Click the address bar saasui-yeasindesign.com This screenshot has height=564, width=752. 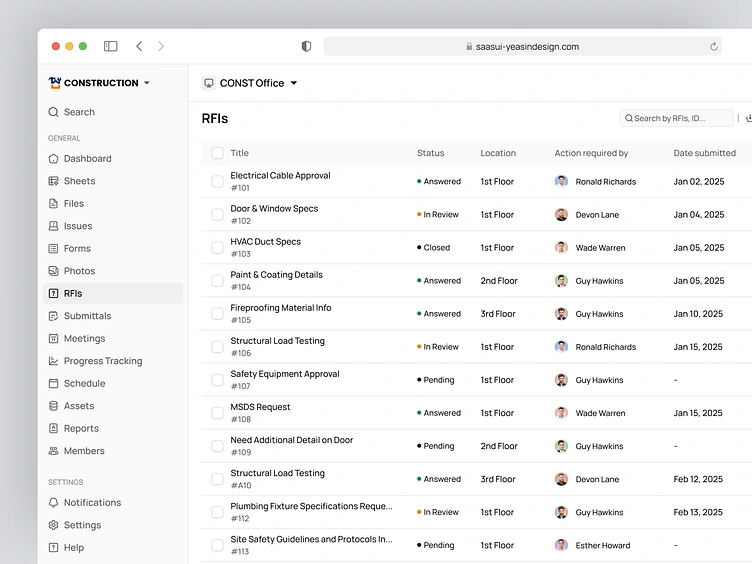522,47
